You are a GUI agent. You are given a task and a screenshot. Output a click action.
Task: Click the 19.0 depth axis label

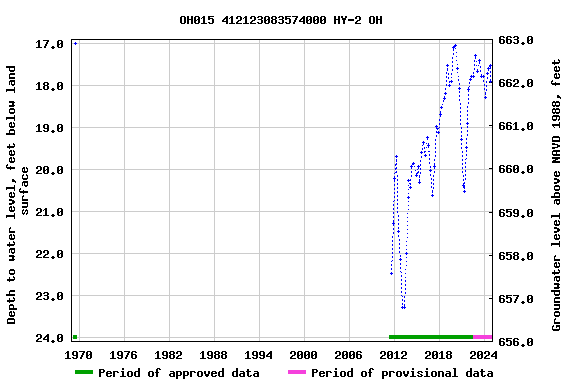pos(49,128)
